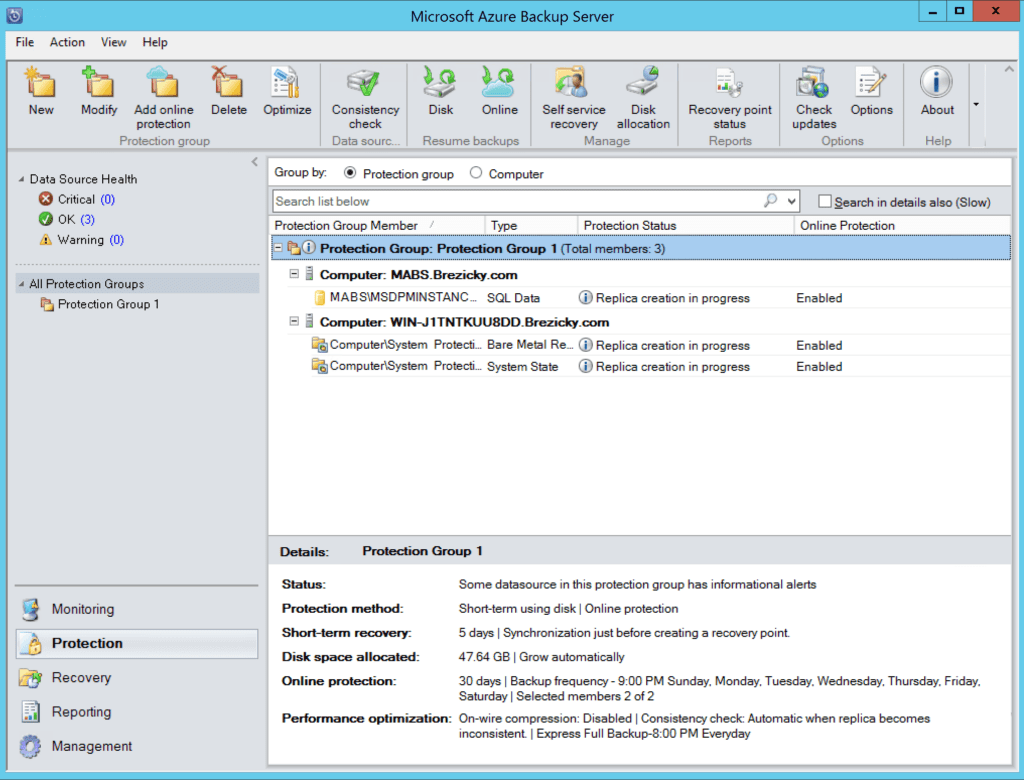Viewport: 1024px width, 780px height.
Task: Click the Search list below field
Action: click(516, 201)
